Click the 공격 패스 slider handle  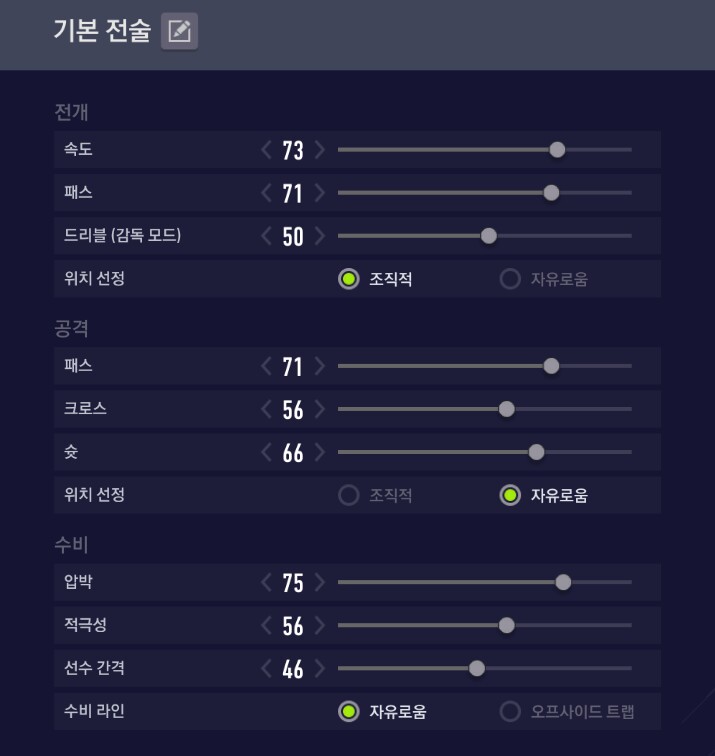pos(552,366)
